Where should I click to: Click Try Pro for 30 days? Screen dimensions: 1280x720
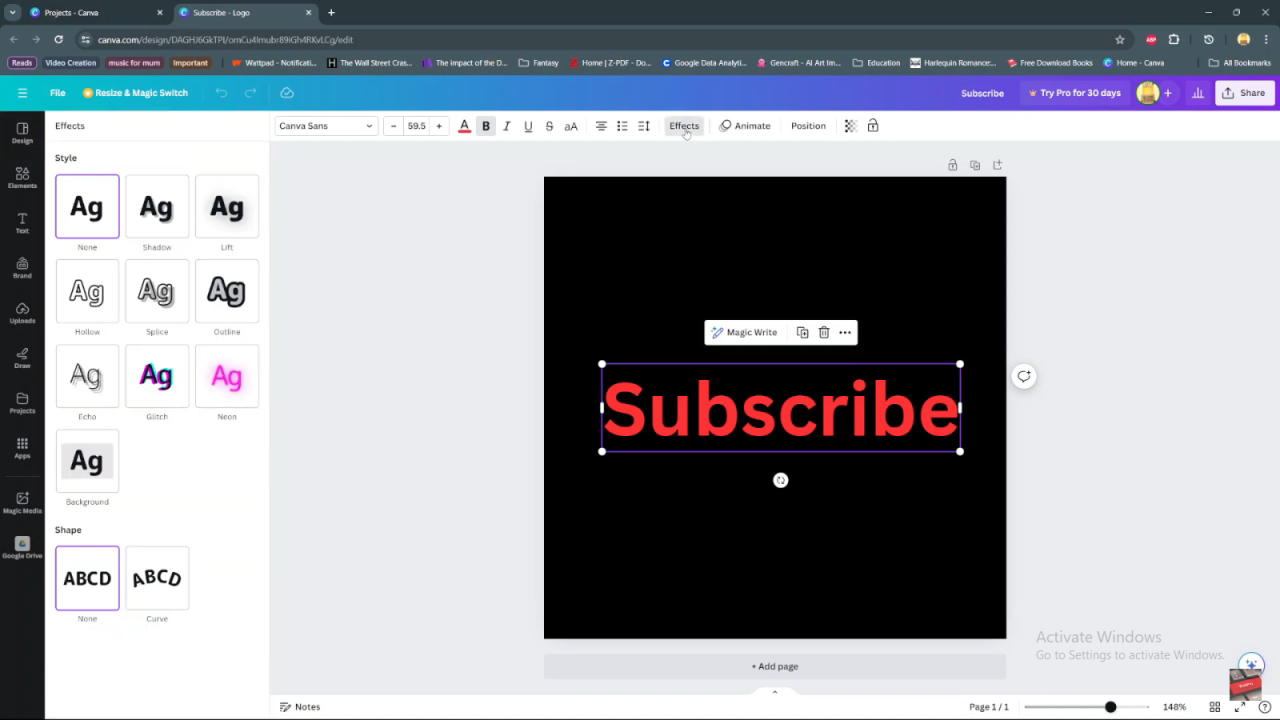[x=1074, y=93]
